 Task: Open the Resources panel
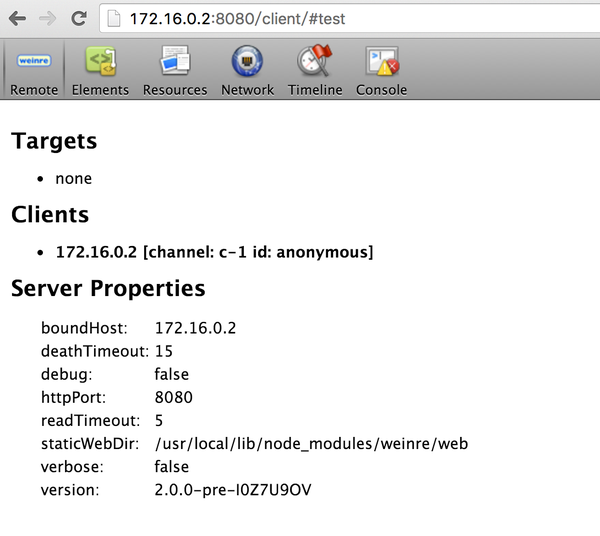(175, 71)
